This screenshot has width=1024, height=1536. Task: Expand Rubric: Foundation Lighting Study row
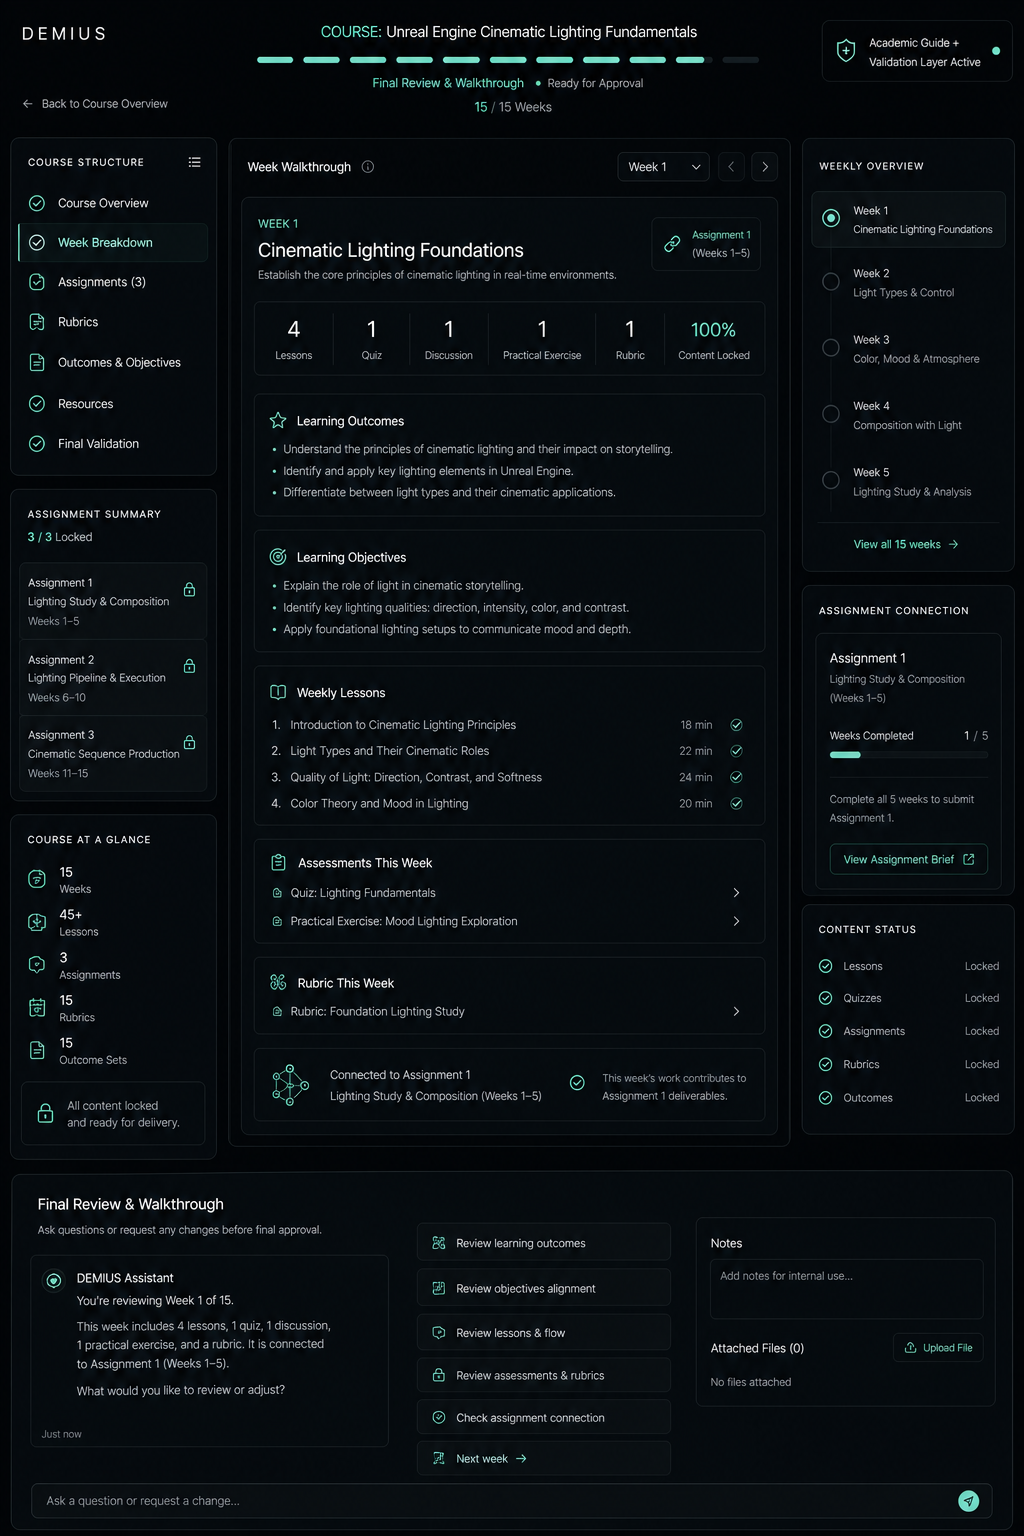pyautogui.click(x=509, y=1011)
